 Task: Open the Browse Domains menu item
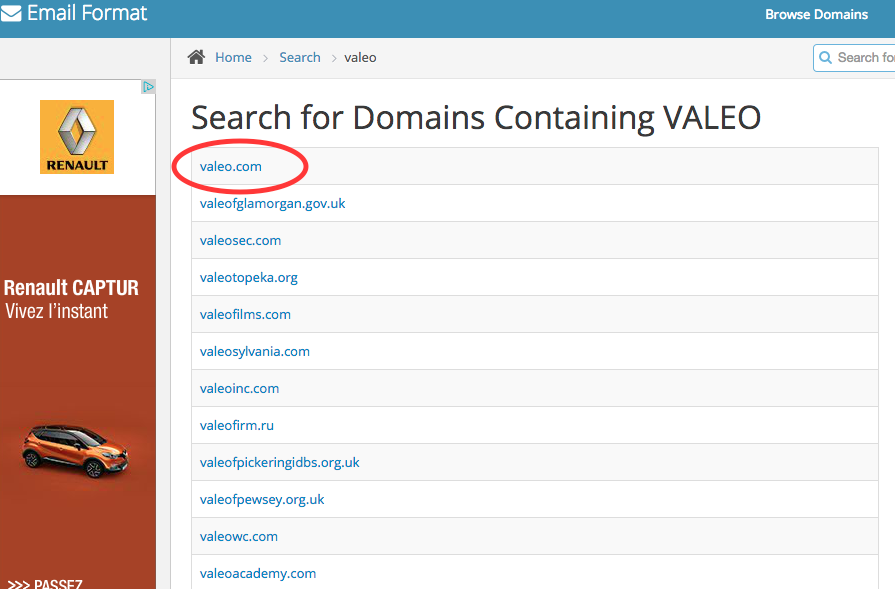[x=816, y=14]
